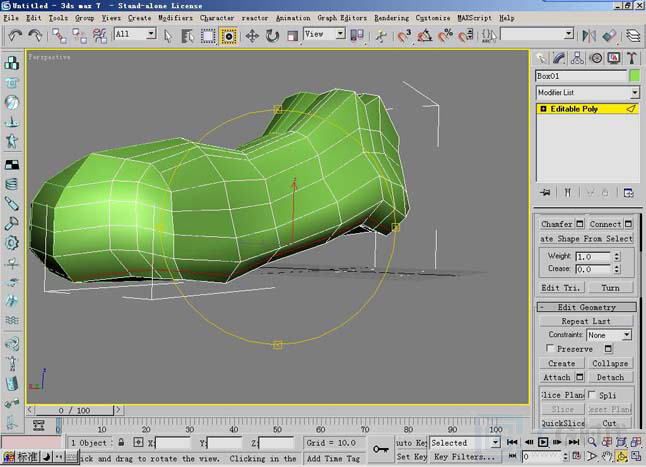Image resolution: width=646 pixels, height=467 pixels.
Task: Open the View reference coordinate dropdown
Action: [x=324, y=34]
